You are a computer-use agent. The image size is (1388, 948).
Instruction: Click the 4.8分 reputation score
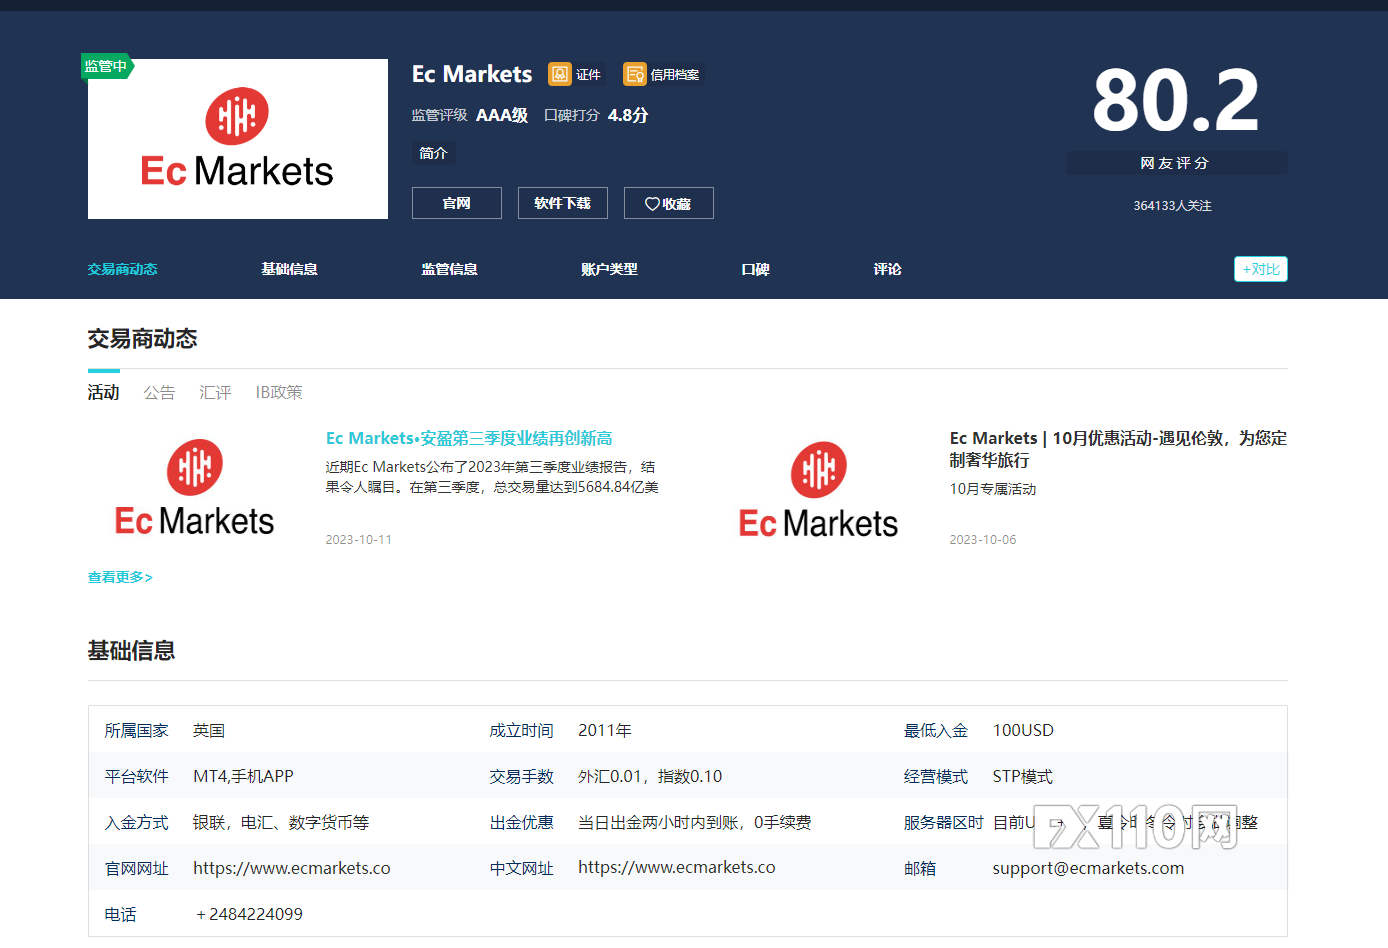(628, 115)
